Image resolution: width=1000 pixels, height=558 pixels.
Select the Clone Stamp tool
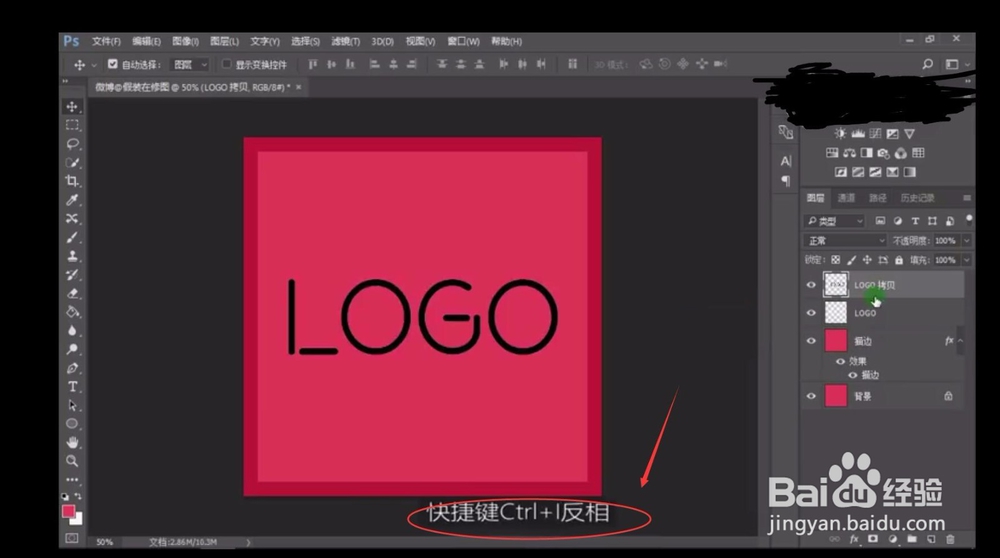(72, 256)
